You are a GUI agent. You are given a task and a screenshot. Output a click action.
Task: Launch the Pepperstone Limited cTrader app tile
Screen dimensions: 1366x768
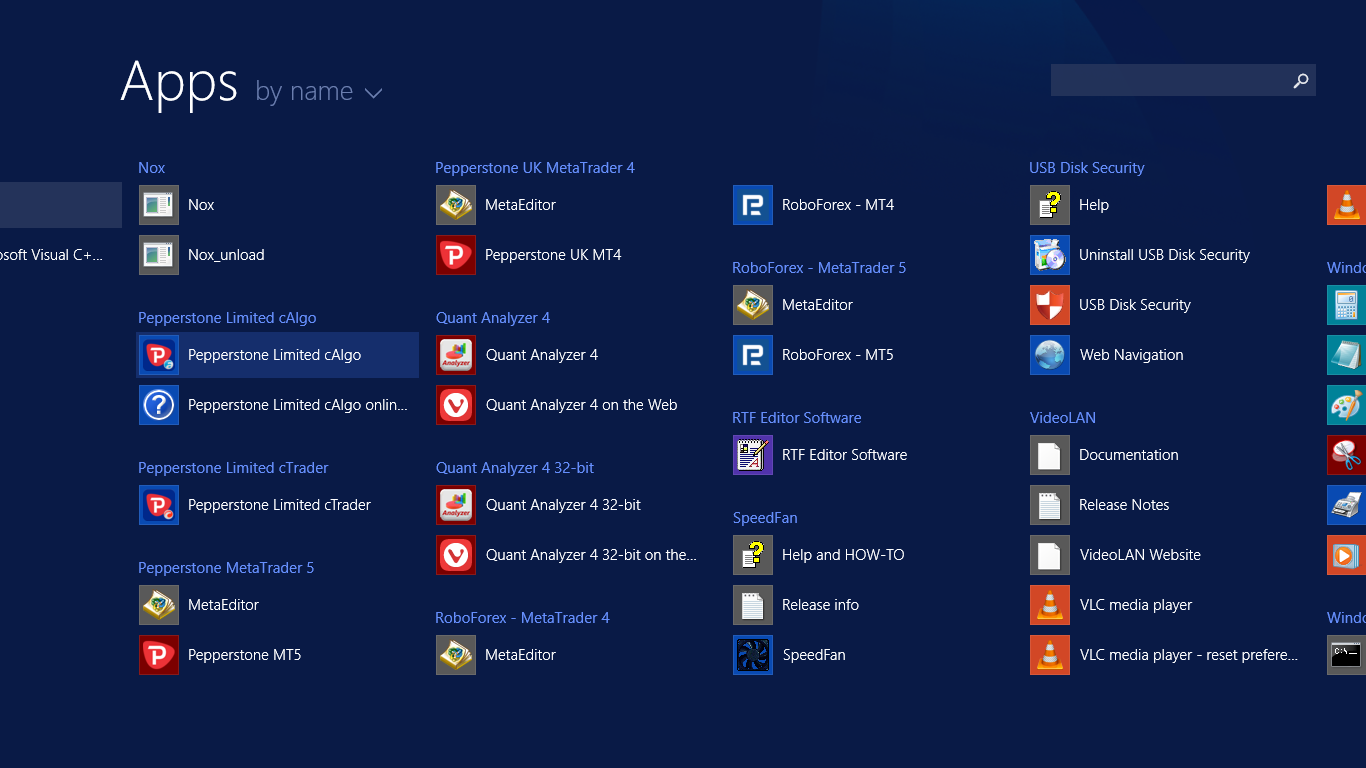277,505
